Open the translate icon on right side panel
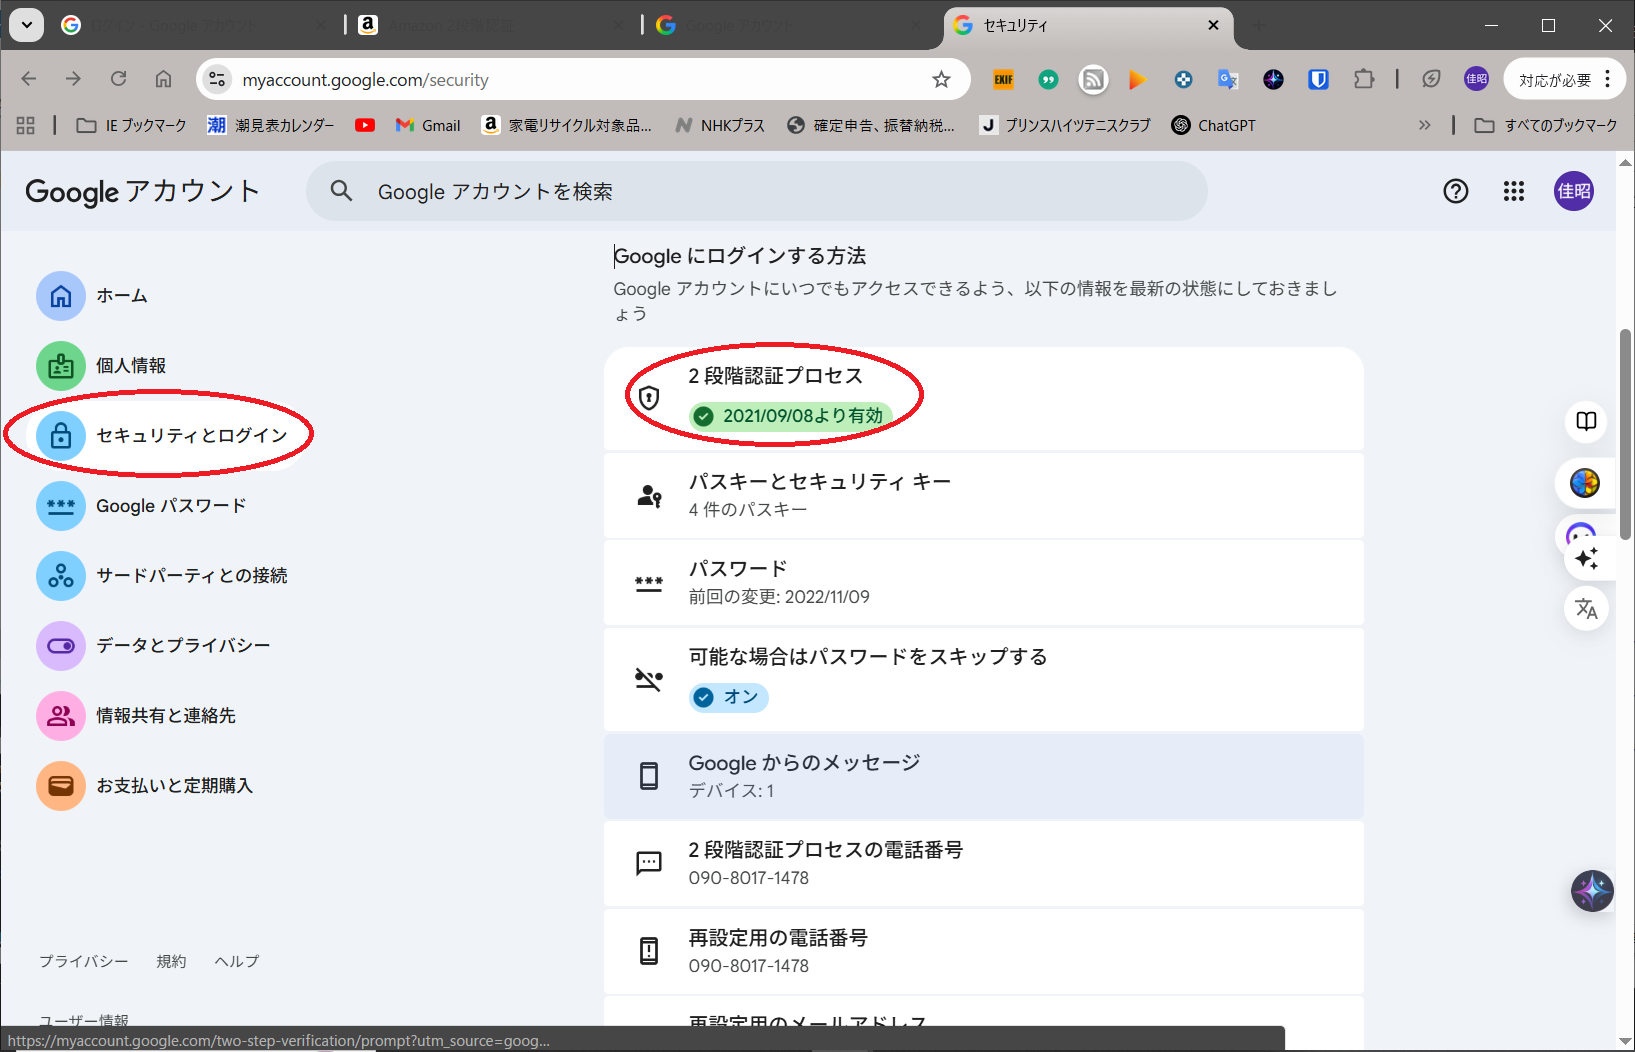Image resolution: width=1635 pixels, height=1052 pixels. tap(1586, 608)
